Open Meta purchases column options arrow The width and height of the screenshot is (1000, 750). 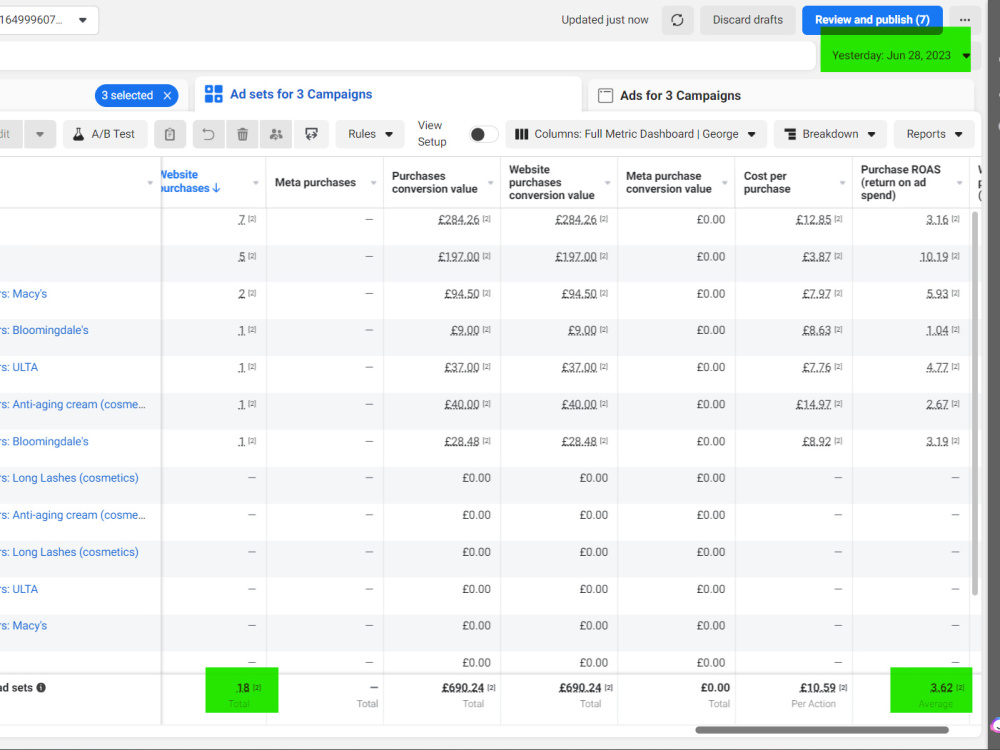(x=373, y=183)
